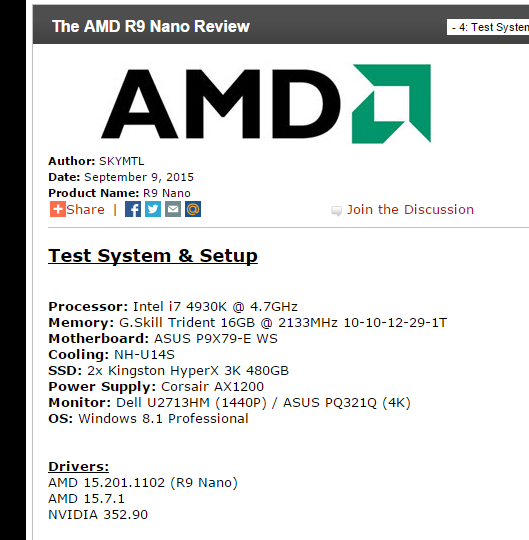The height and width of the screenshot is (540, 529).
Task: Click the orange @ mail icon
Action: click(193, 209)
